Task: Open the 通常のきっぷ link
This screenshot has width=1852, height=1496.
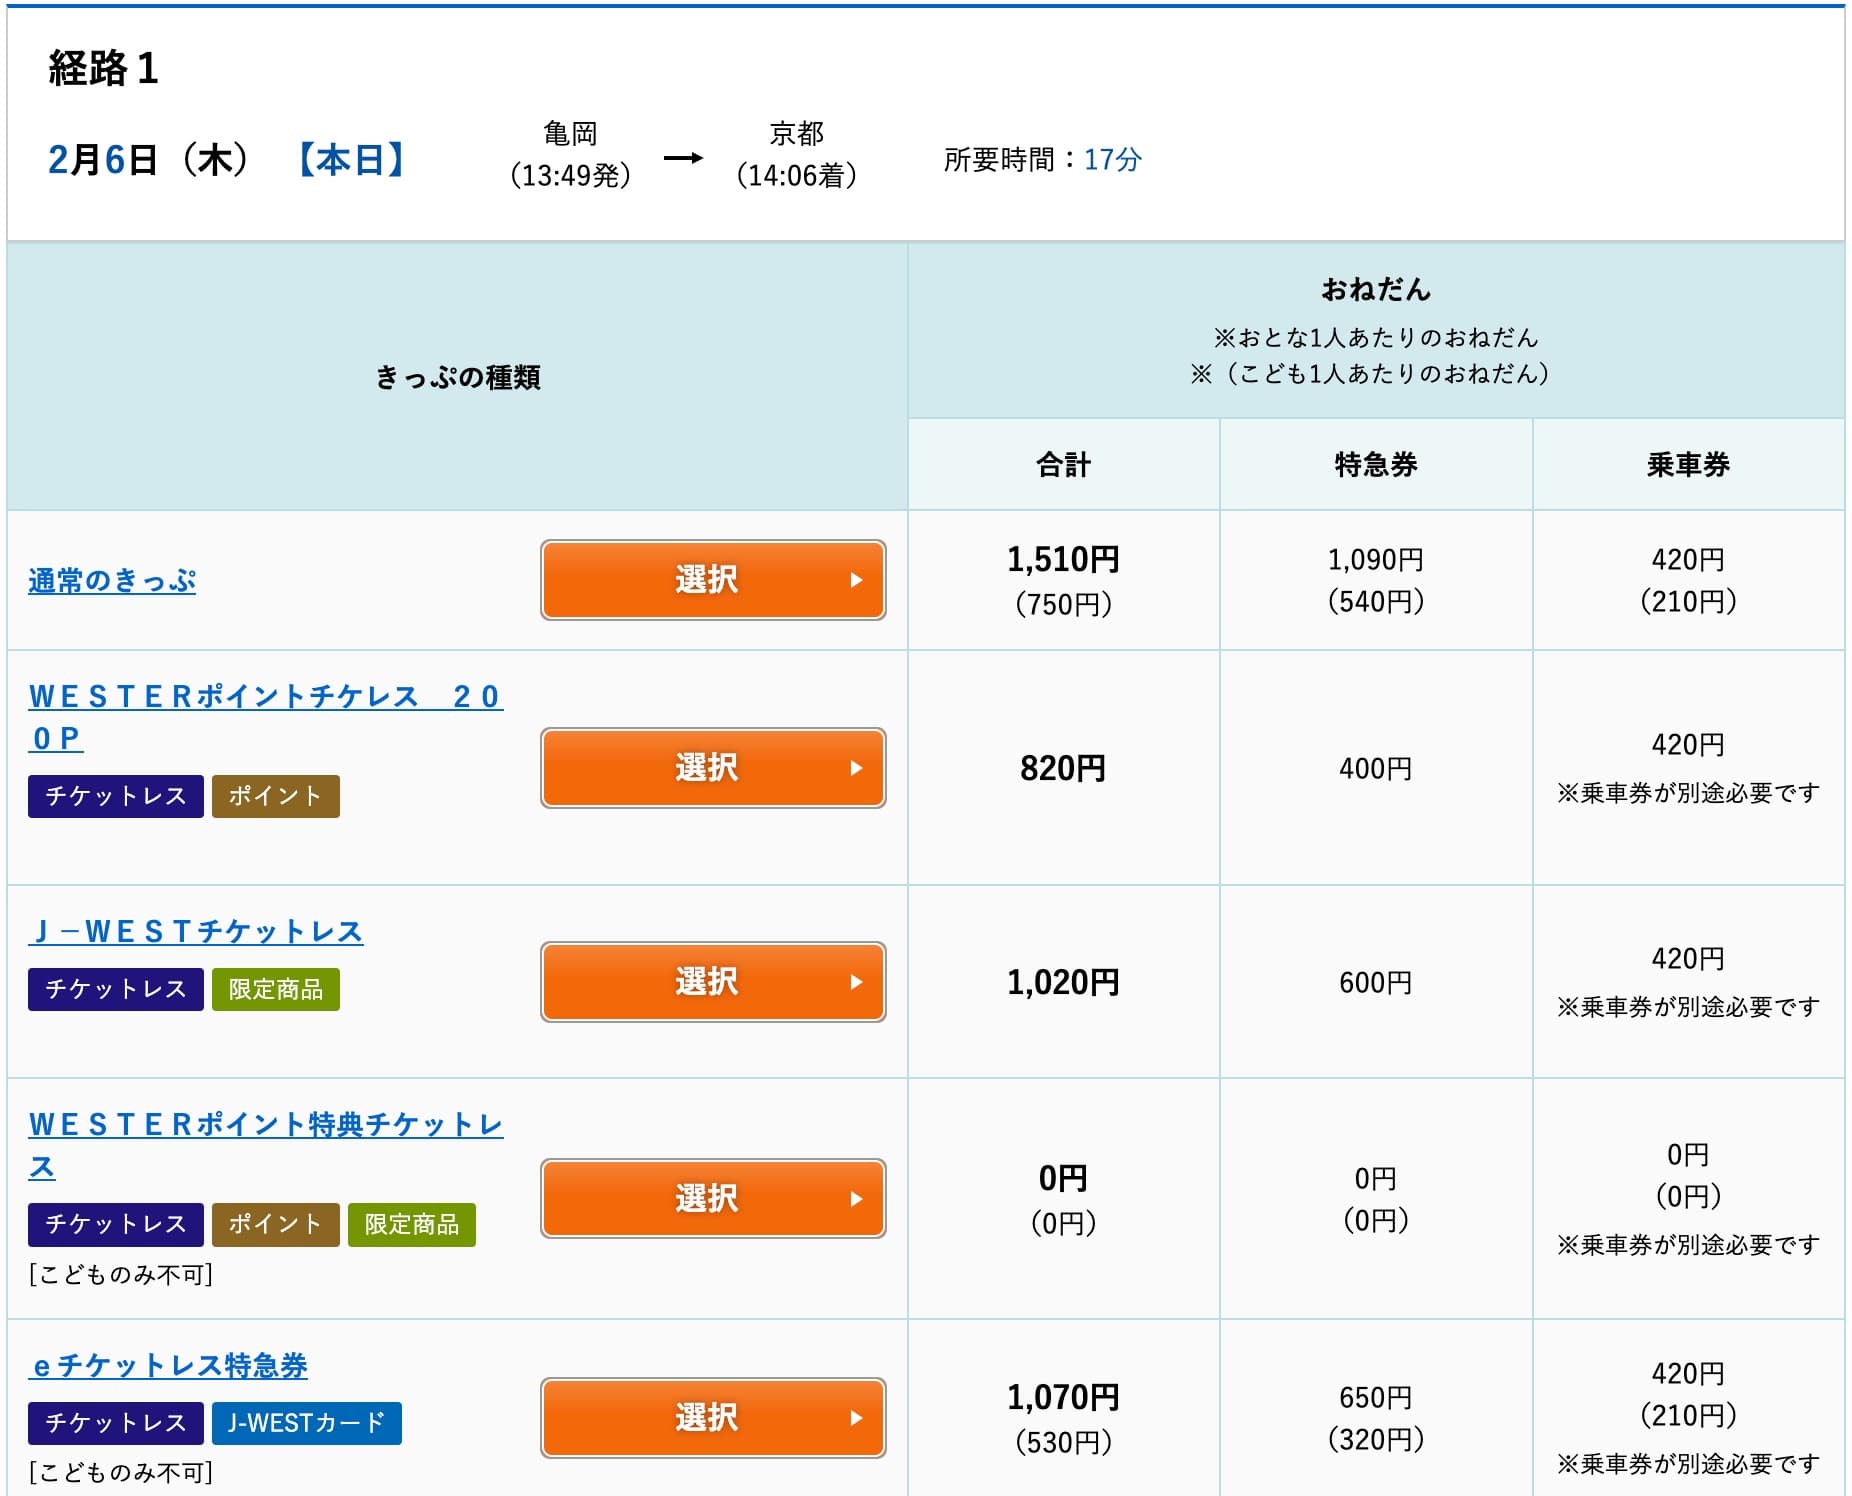Action: point(112,581)
